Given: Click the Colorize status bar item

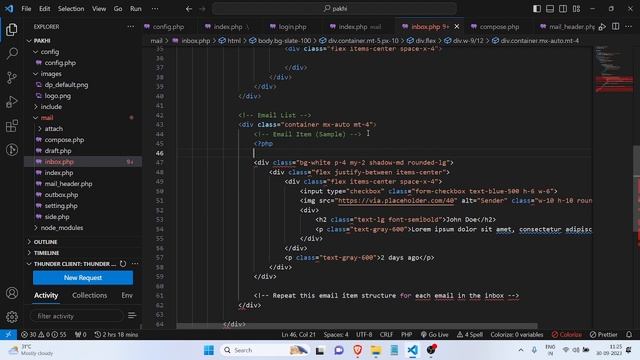Looking at the screenshot, I should [567, 334].
